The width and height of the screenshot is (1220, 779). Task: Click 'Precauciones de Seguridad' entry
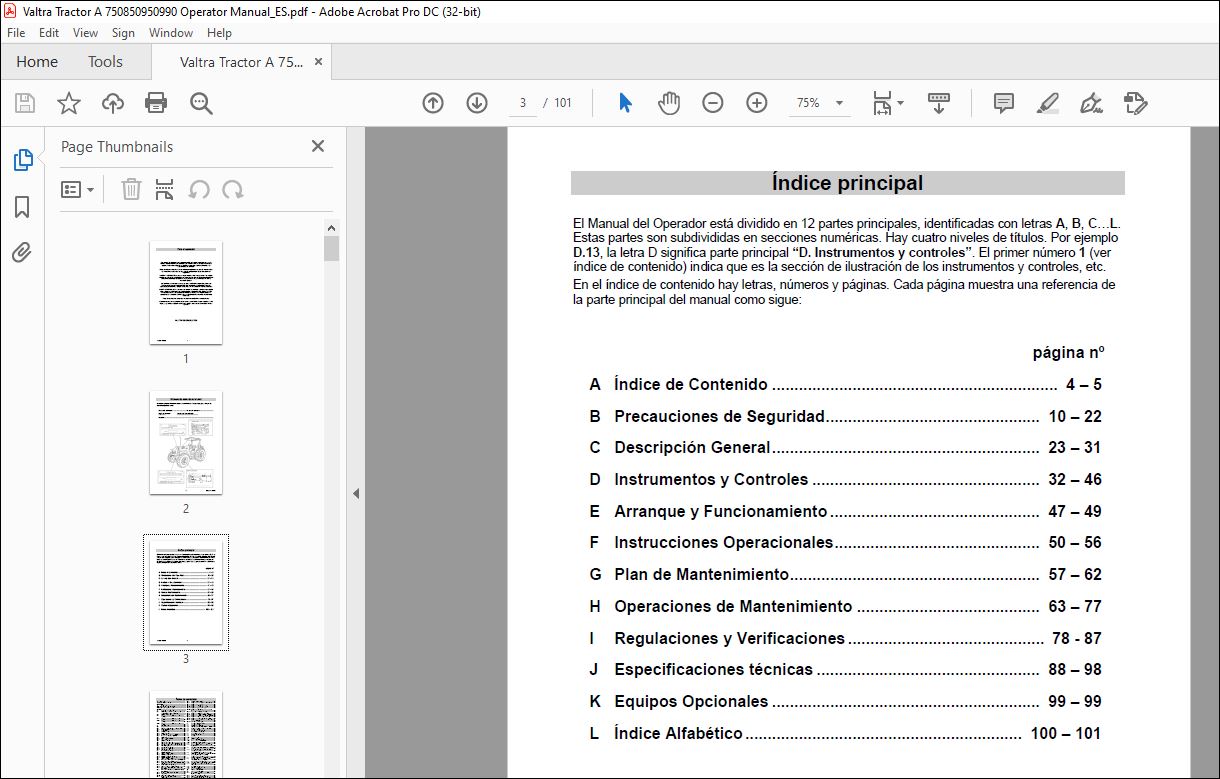tap(845, 416)
